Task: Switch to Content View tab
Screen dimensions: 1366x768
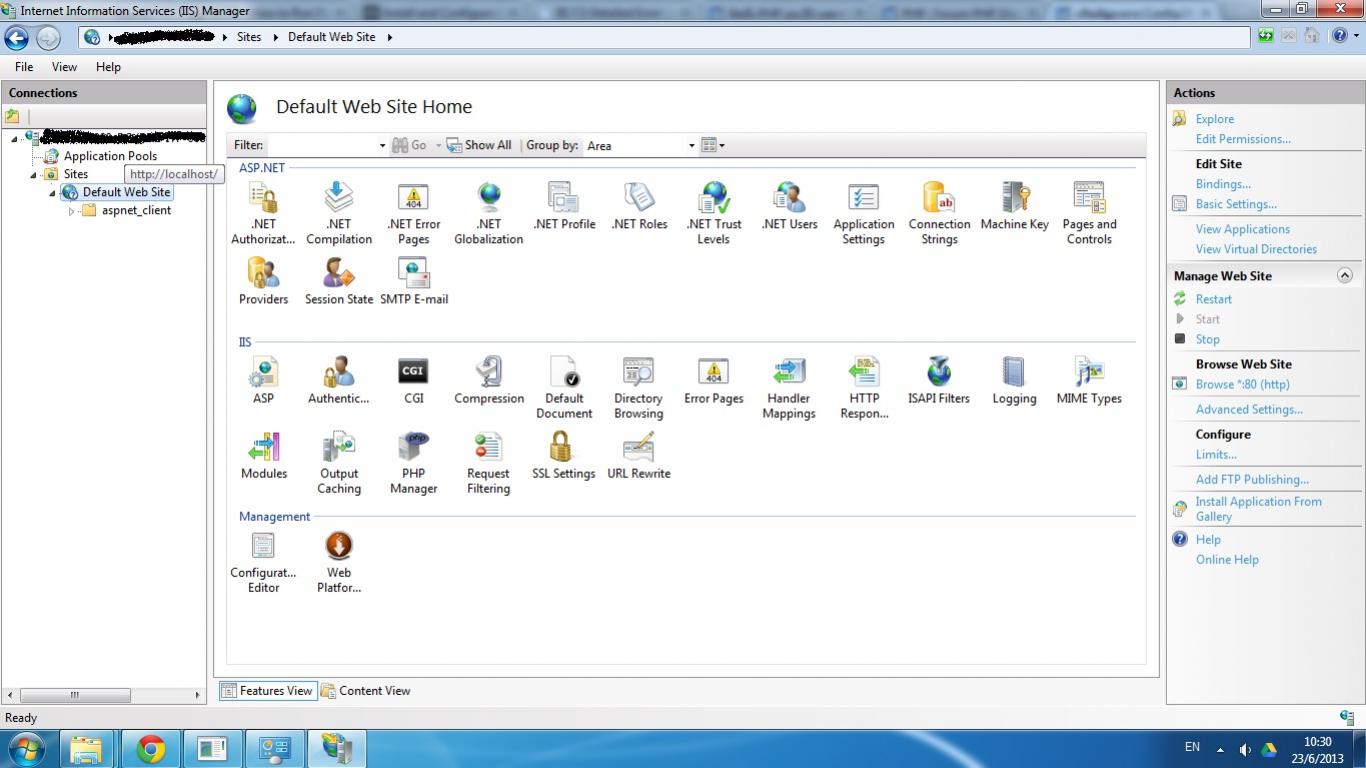Action: 366,691
